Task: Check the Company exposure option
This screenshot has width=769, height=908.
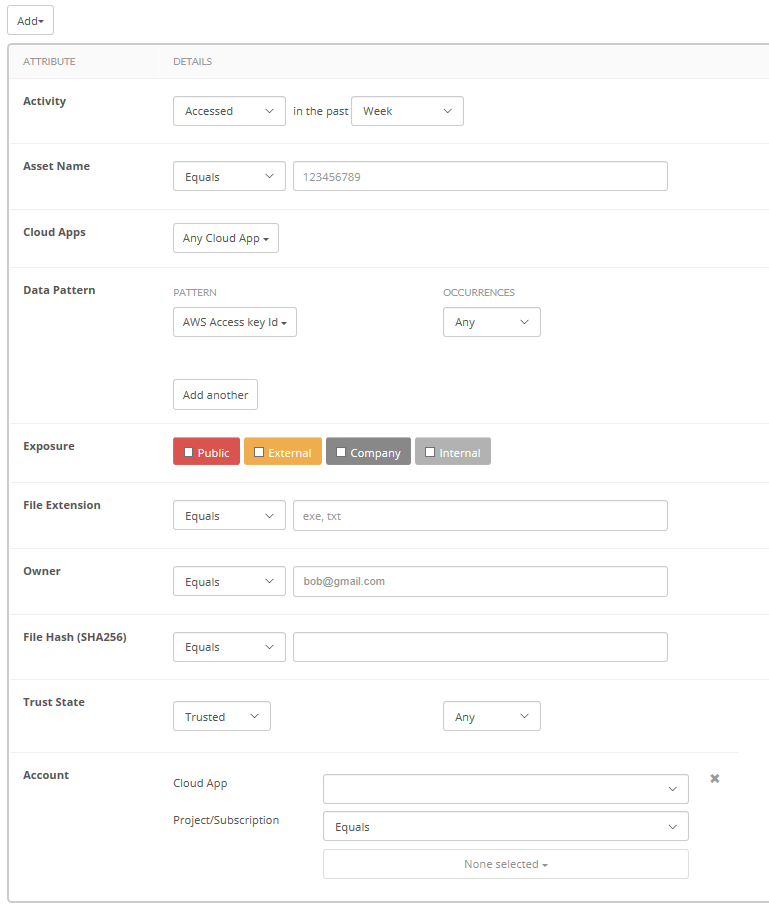Action: (341, 453)
